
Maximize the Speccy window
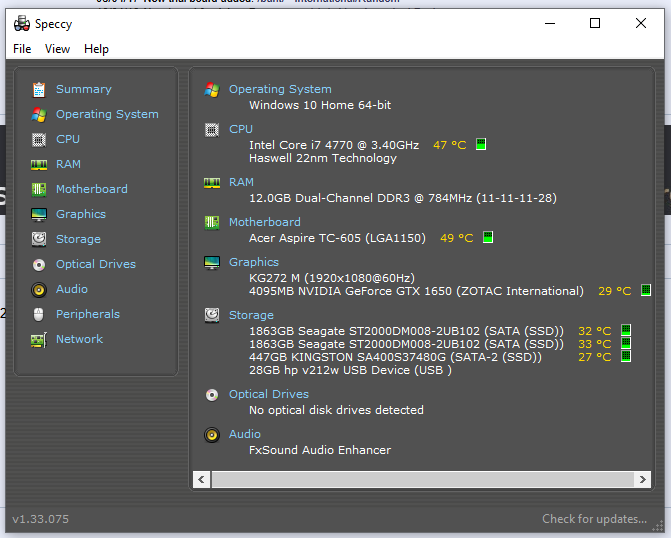595,23
